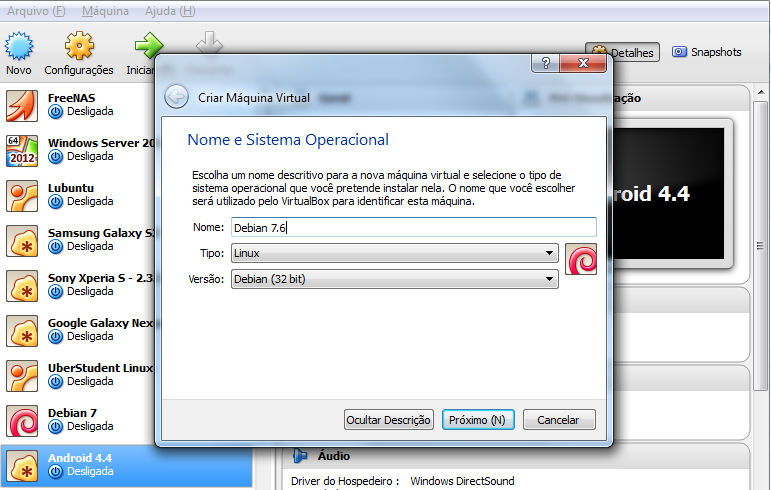The height and width of the screenshot is (490, 771).
Task: Click Windows Server power state icon
Action: (56, 157)
